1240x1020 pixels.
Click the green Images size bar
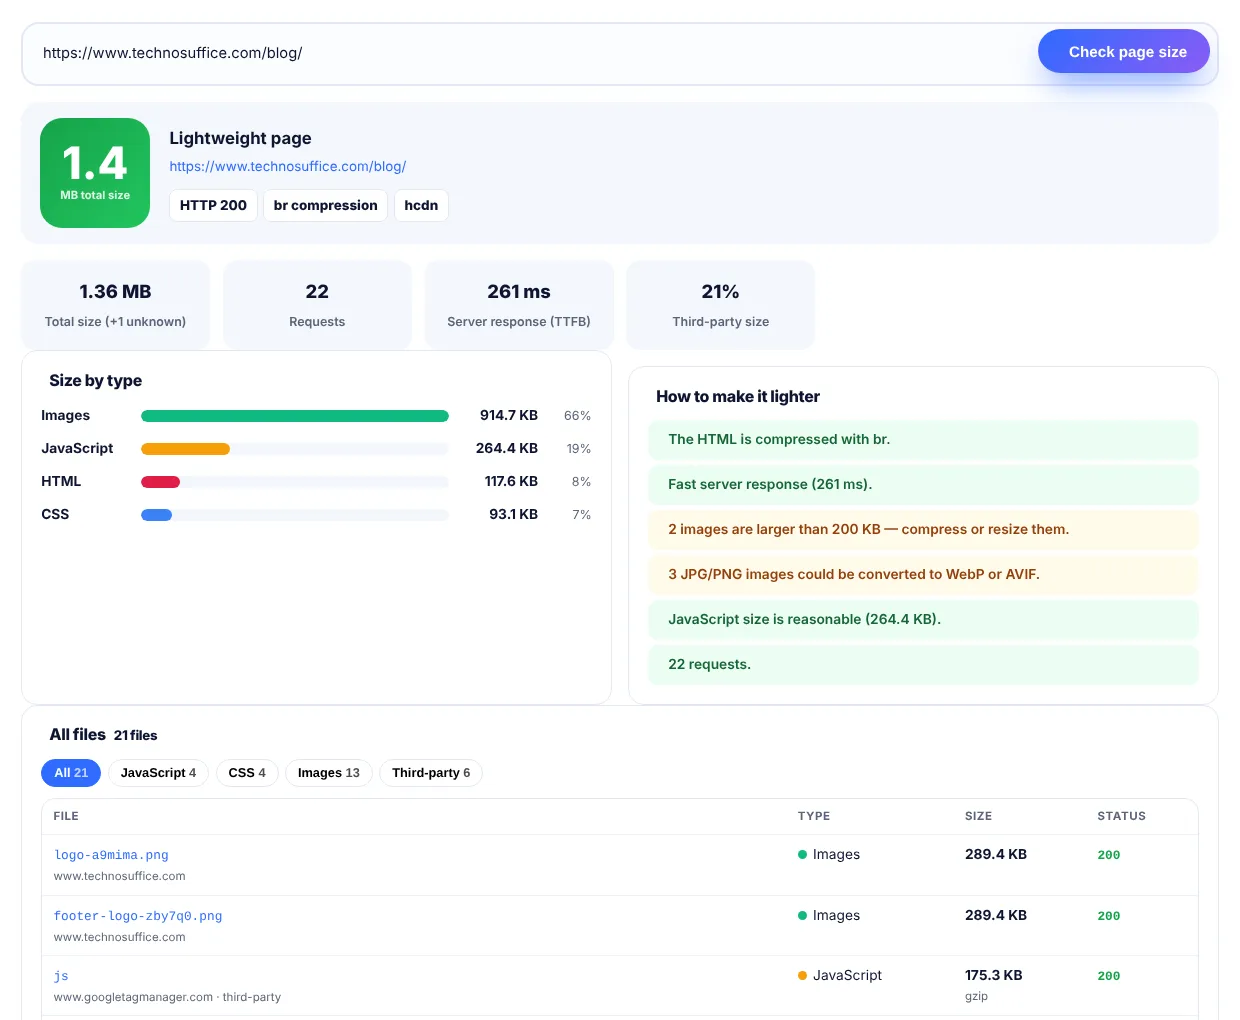tap(295, 416)
